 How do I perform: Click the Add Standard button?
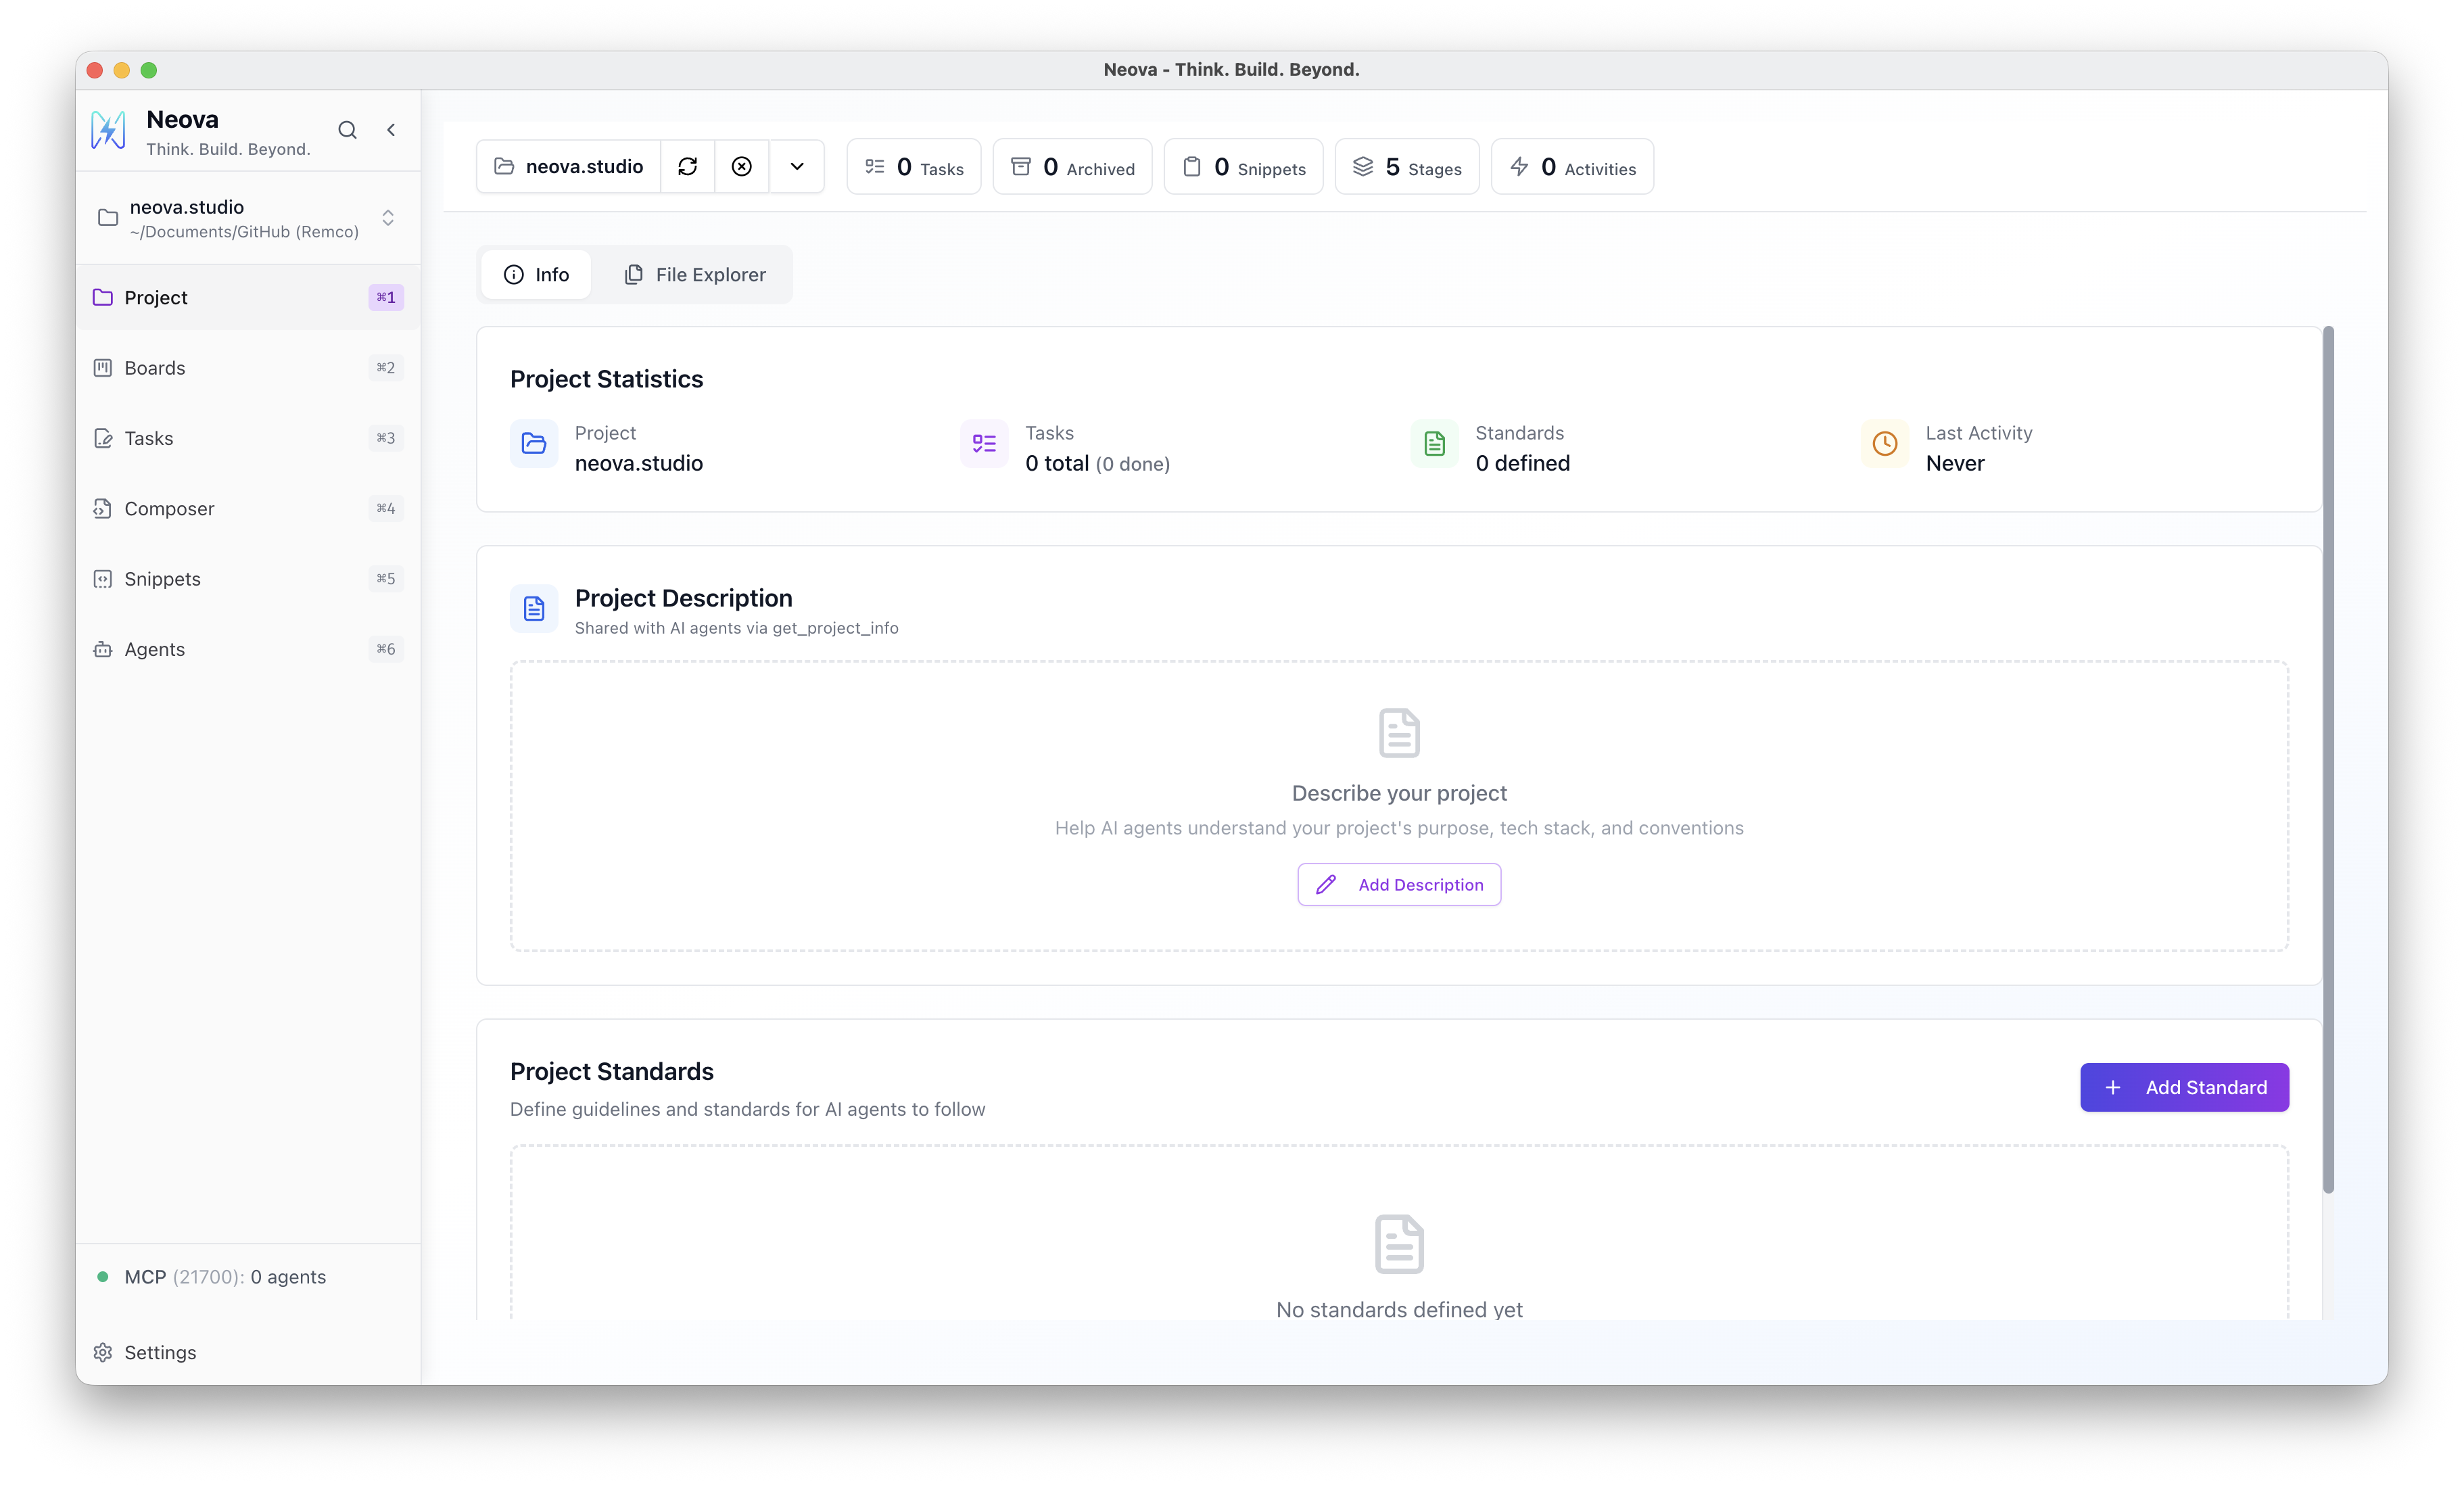tap(2184, 1087)
